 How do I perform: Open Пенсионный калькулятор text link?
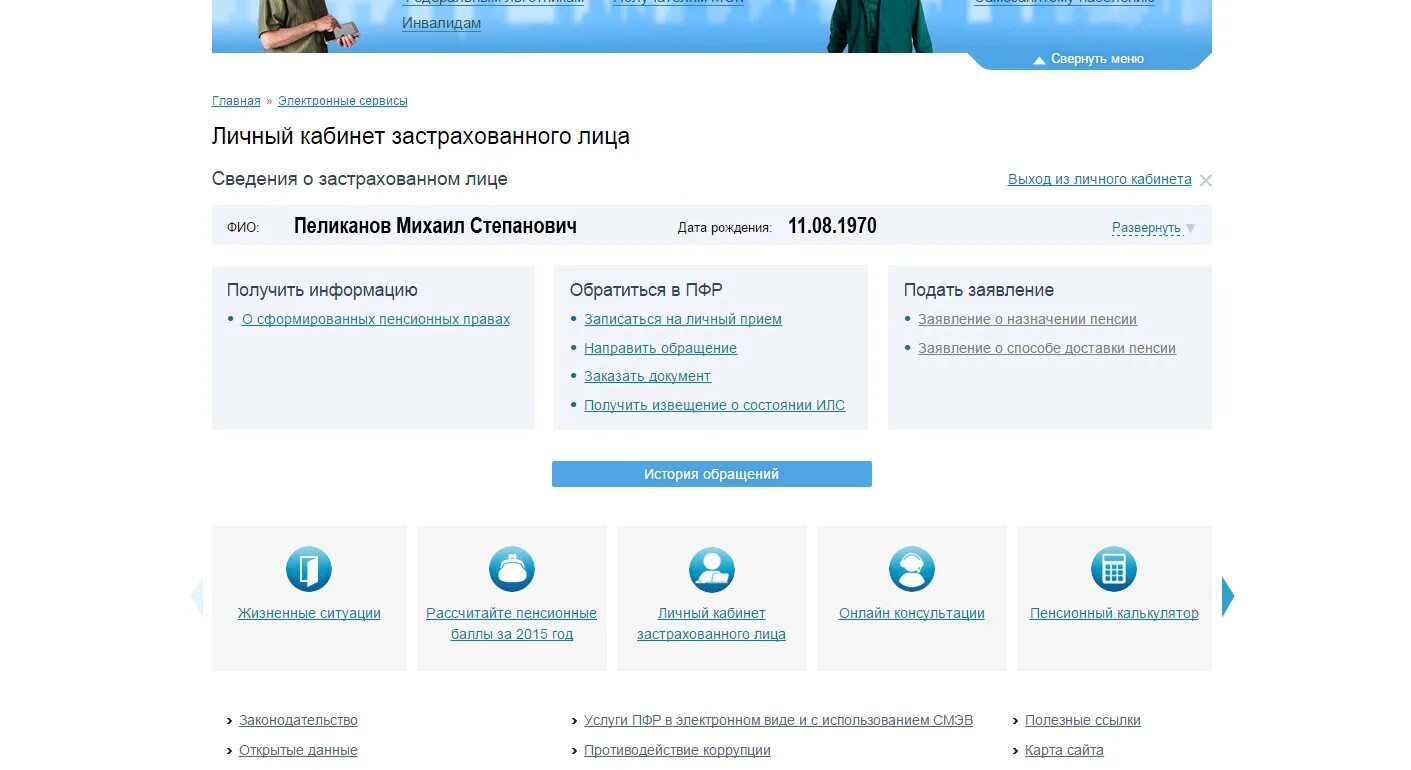pos(1114,613)
